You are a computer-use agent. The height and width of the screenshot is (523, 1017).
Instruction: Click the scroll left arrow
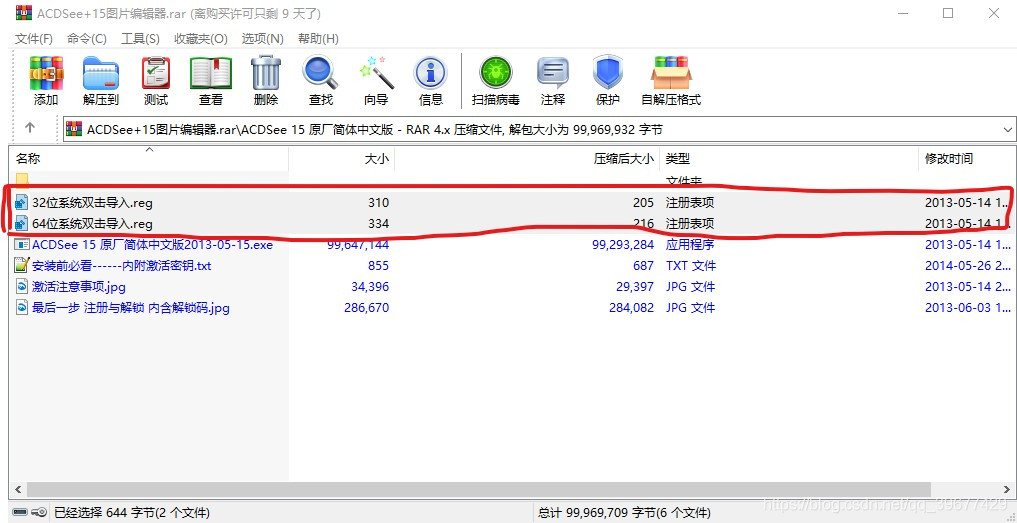(18, 489)
